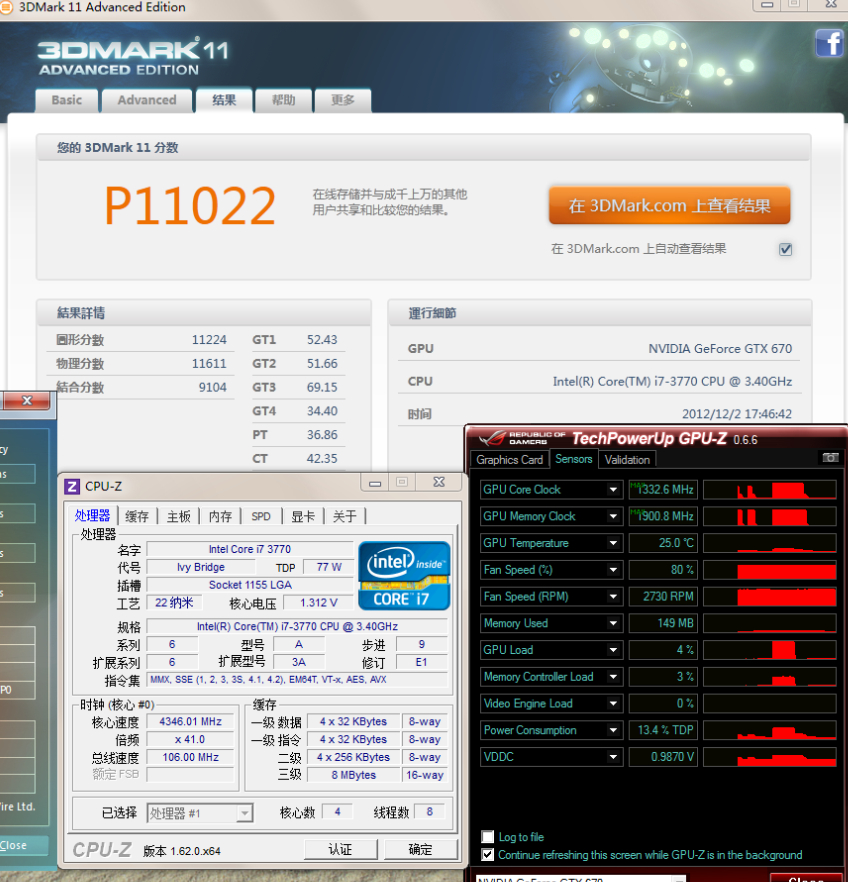Open VDDC sensor dropdown
This screenshot has width=848, height=882.
[x=614, y=757]
